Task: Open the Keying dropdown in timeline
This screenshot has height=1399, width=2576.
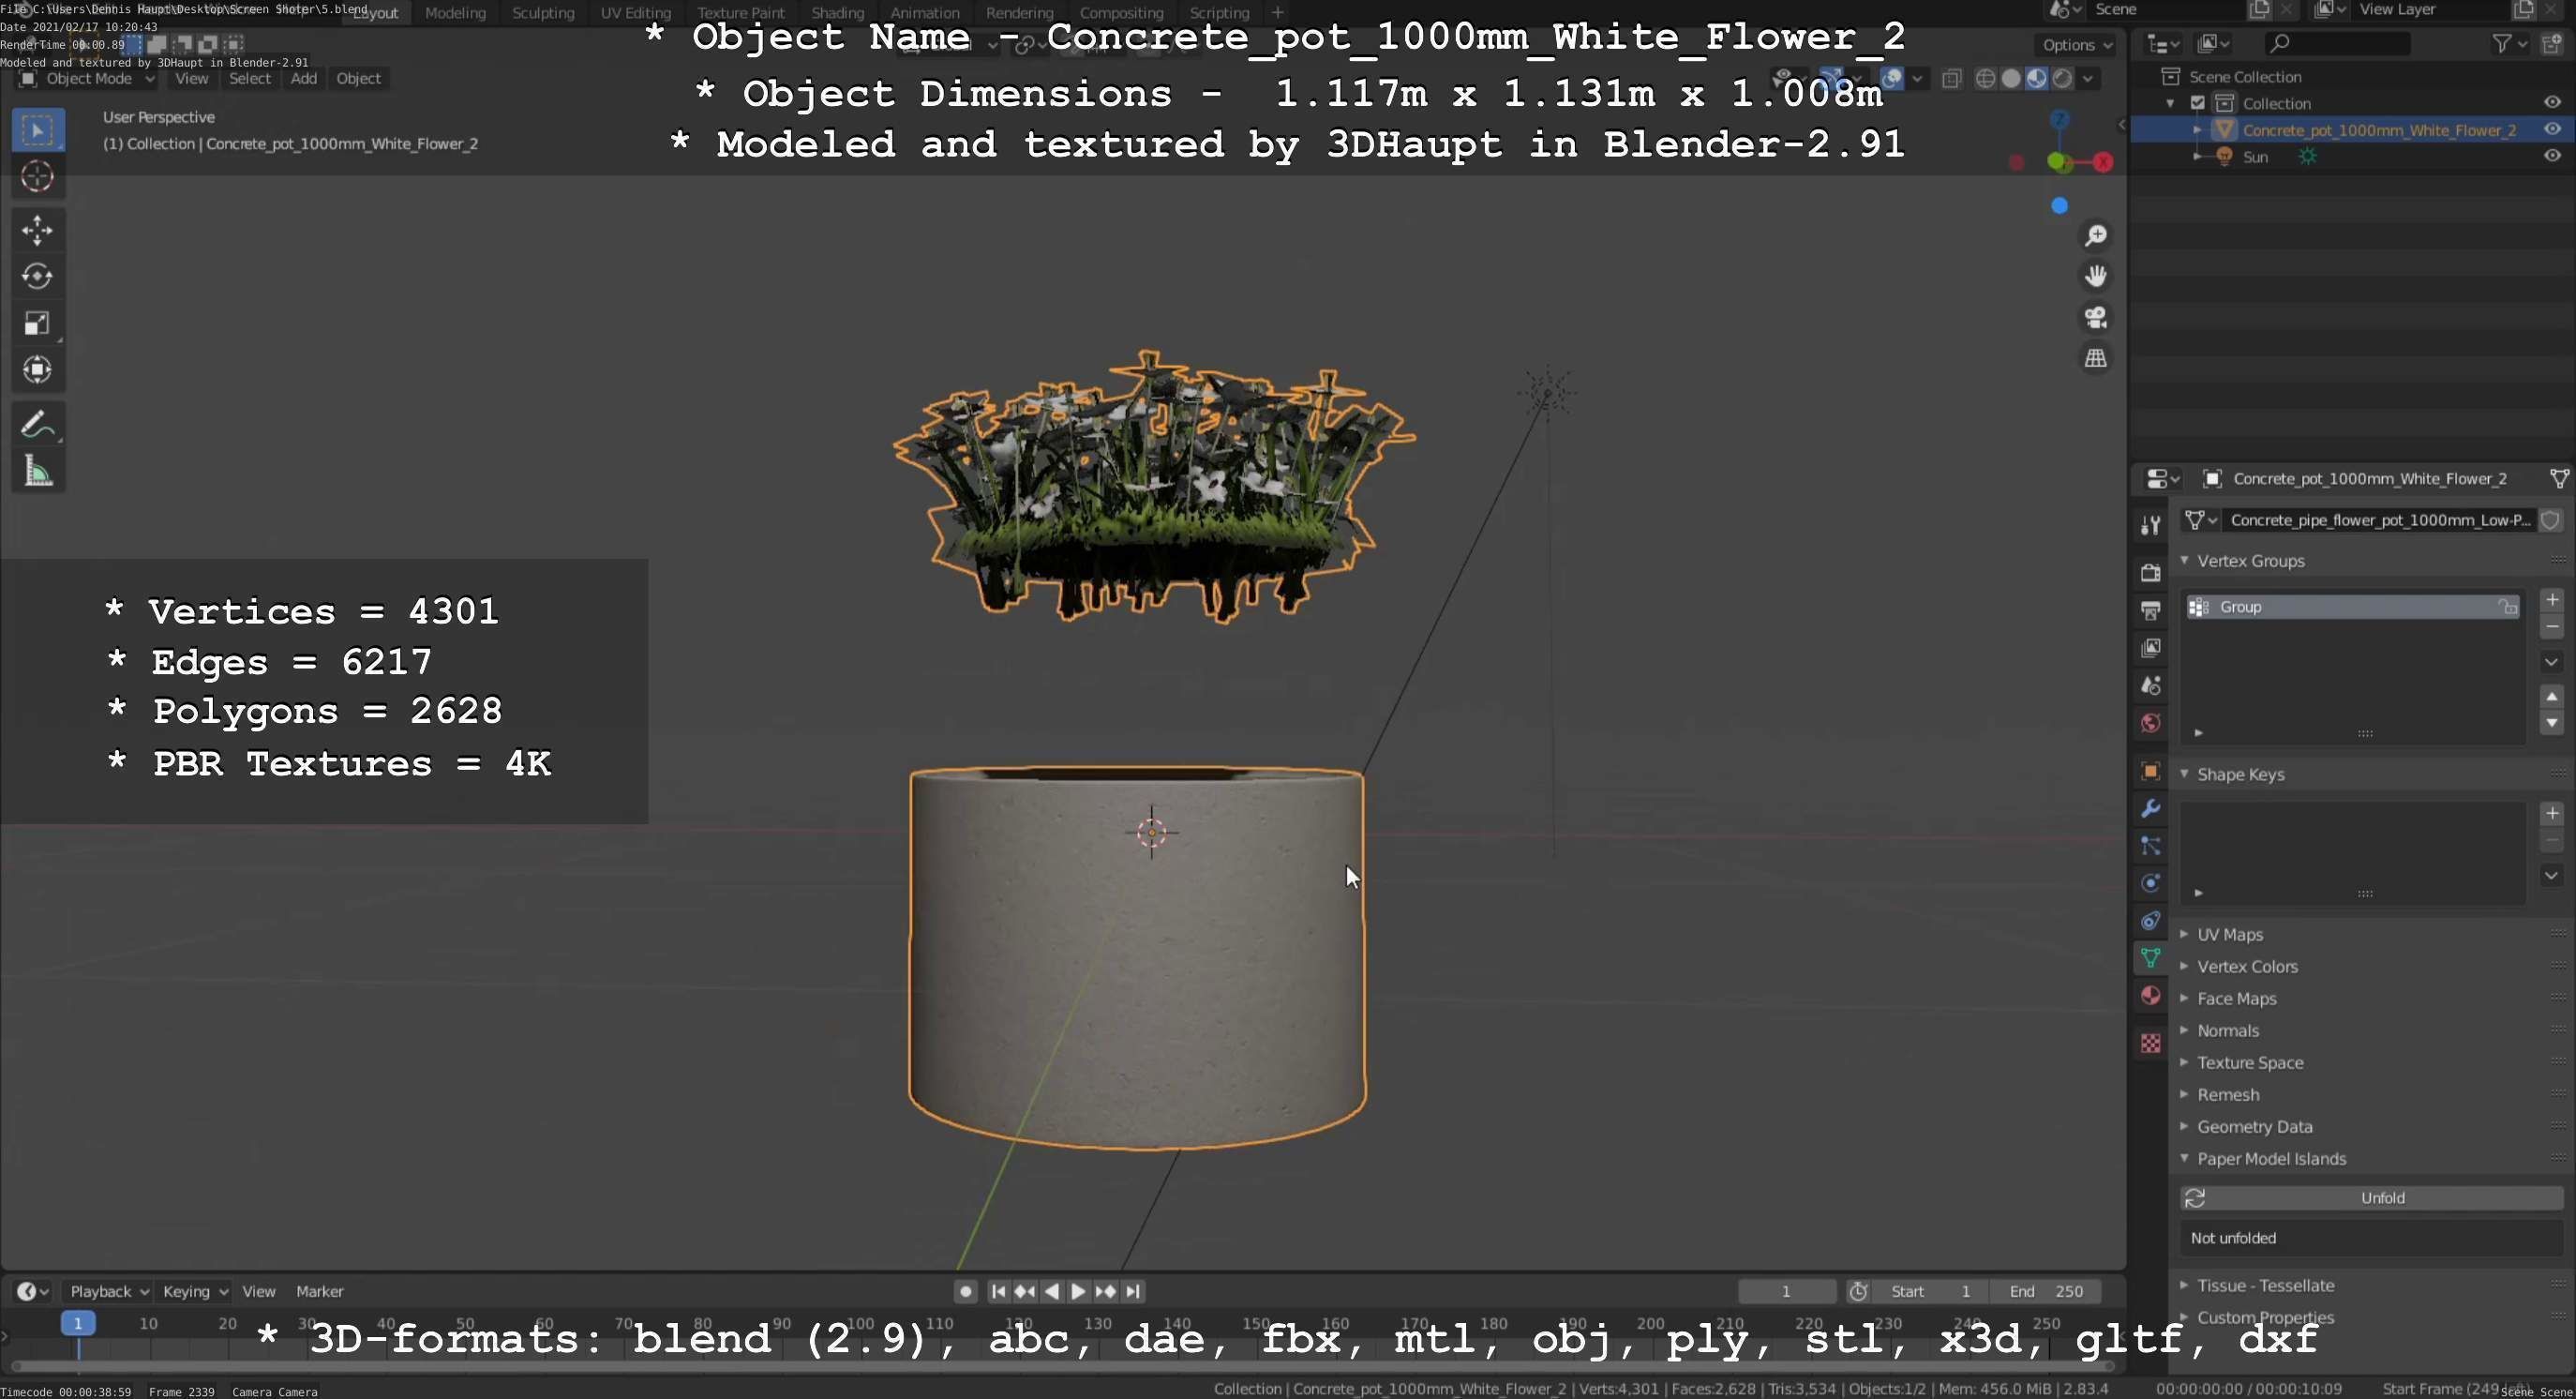Action: tap(194, 1291)
